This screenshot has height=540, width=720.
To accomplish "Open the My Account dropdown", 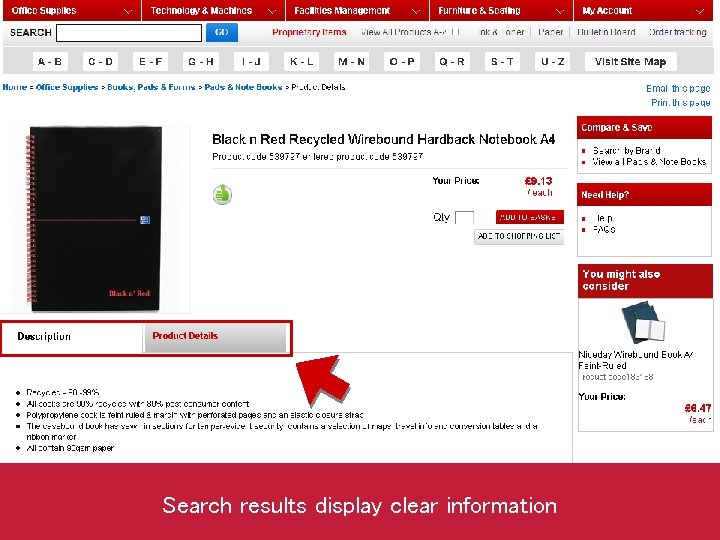I will tap(643, 11).
